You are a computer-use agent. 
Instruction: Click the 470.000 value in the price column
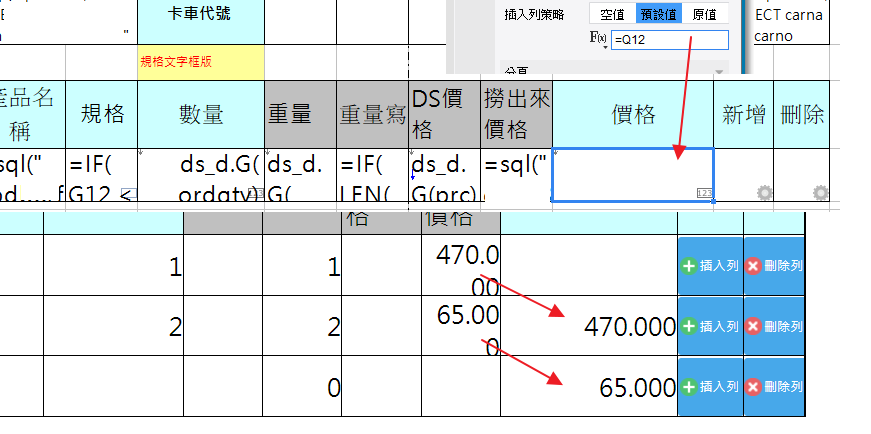pos(629,327)
